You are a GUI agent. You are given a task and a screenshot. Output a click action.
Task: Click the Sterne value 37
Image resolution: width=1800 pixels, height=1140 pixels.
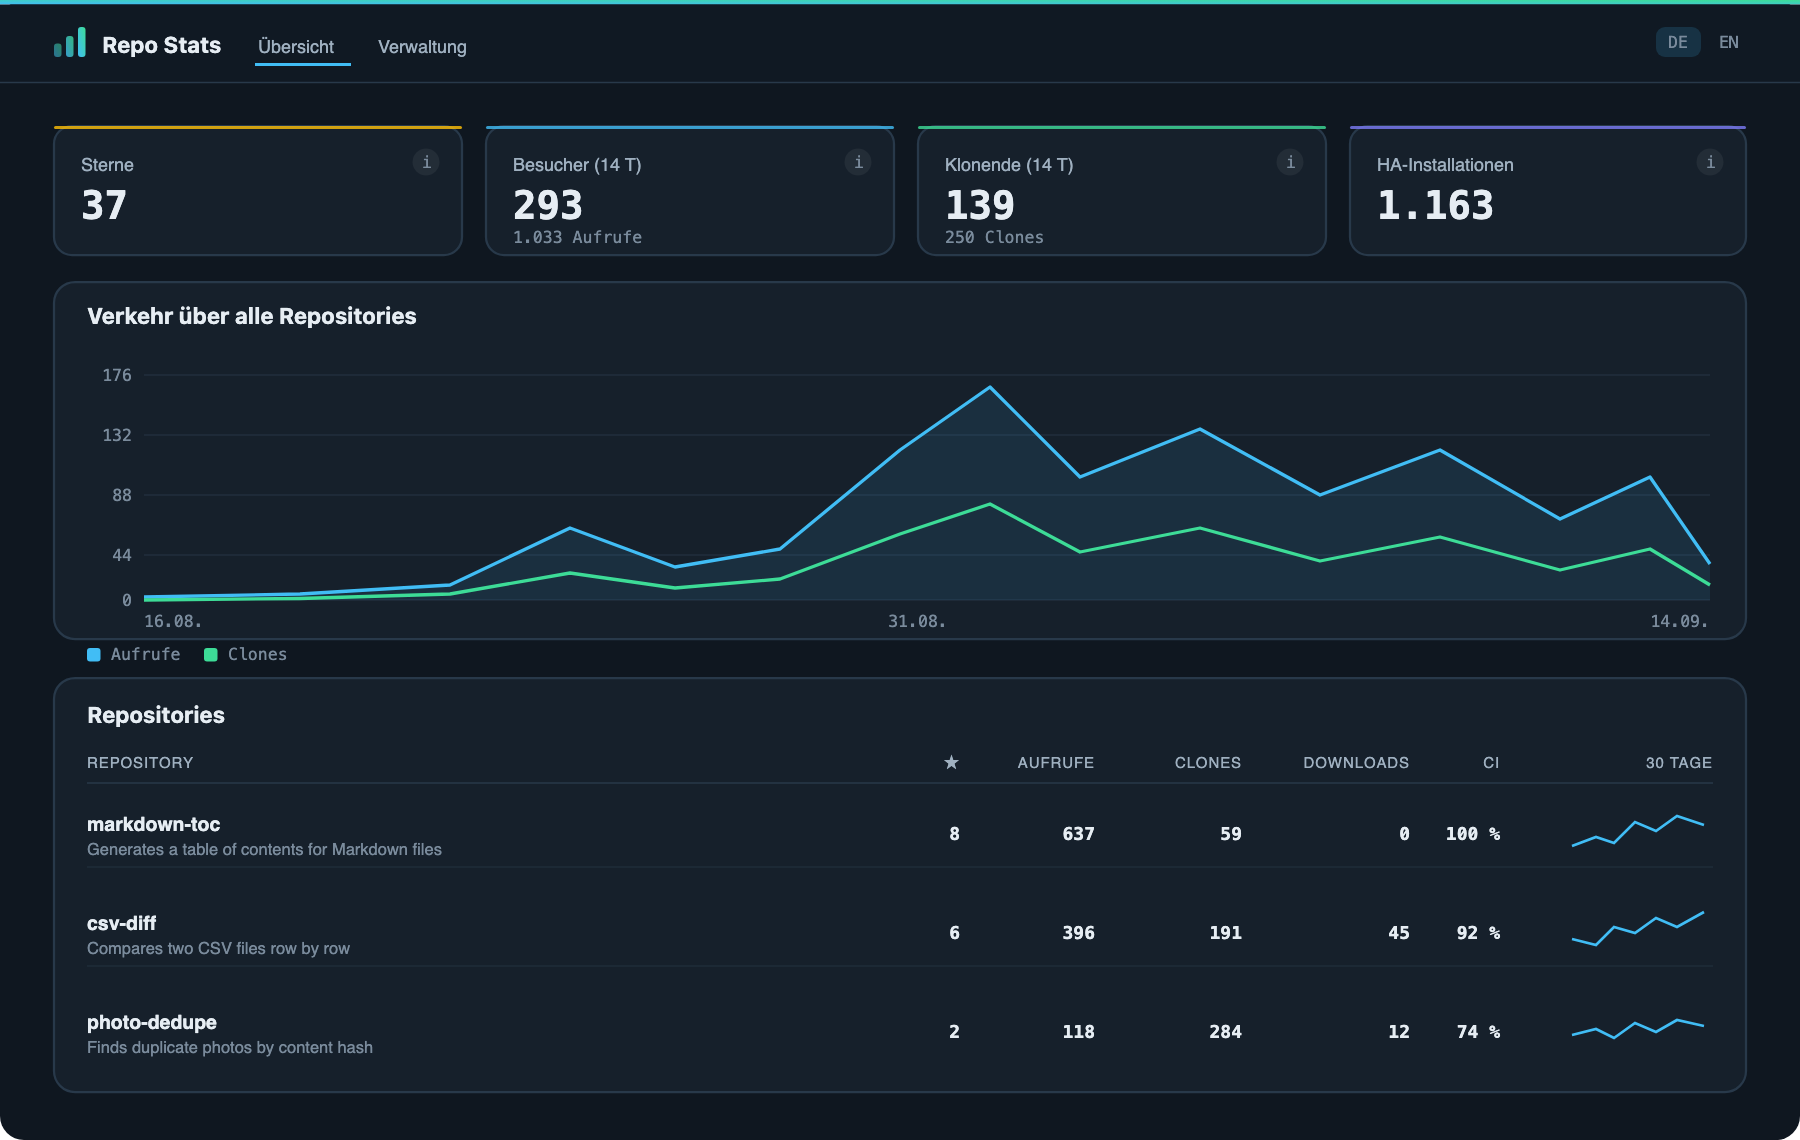[104, 205]
